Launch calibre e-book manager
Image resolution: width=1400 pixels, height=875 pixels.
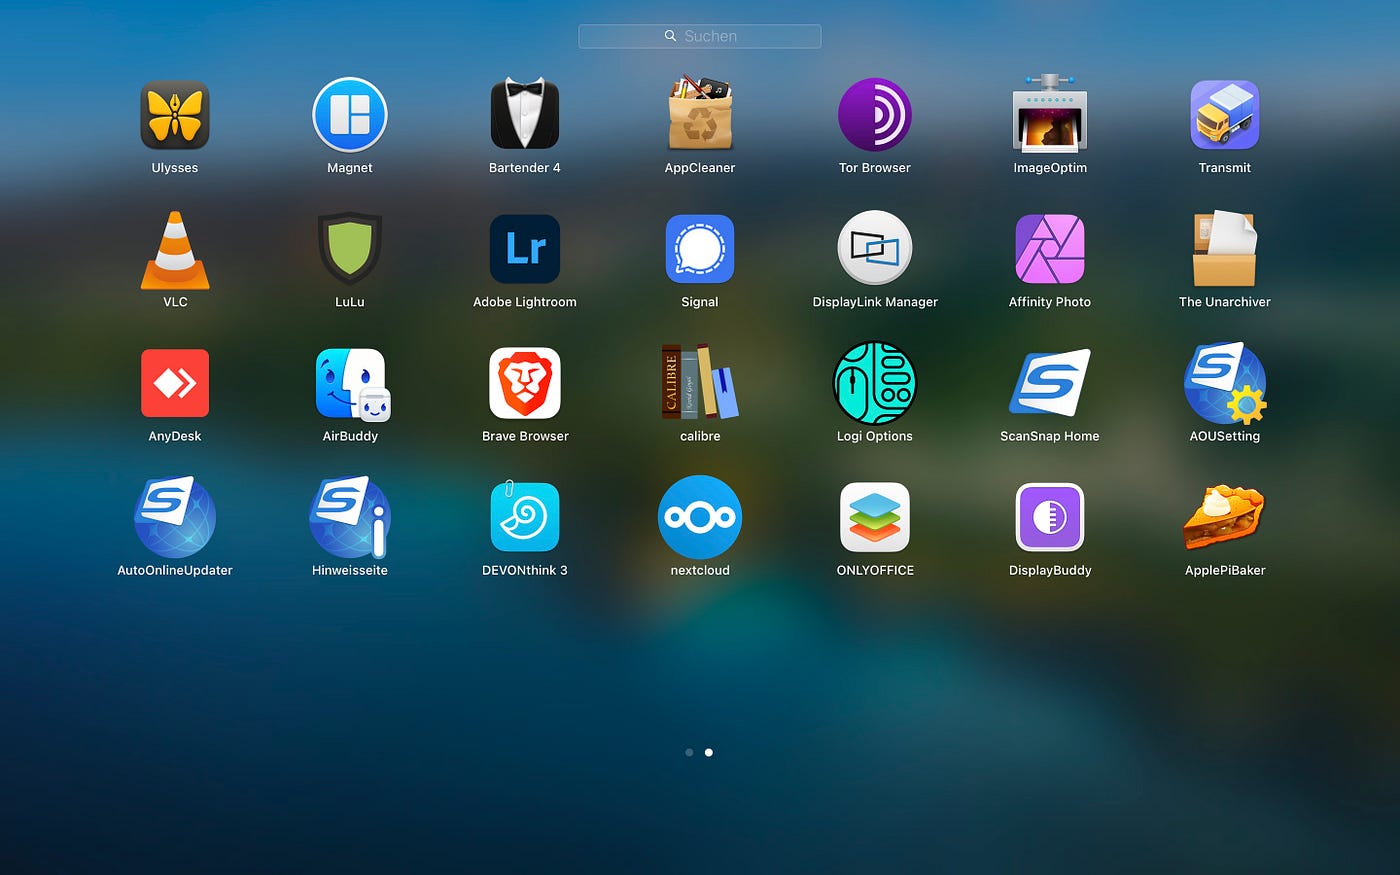pyautogui.click(x=700, y=381)
